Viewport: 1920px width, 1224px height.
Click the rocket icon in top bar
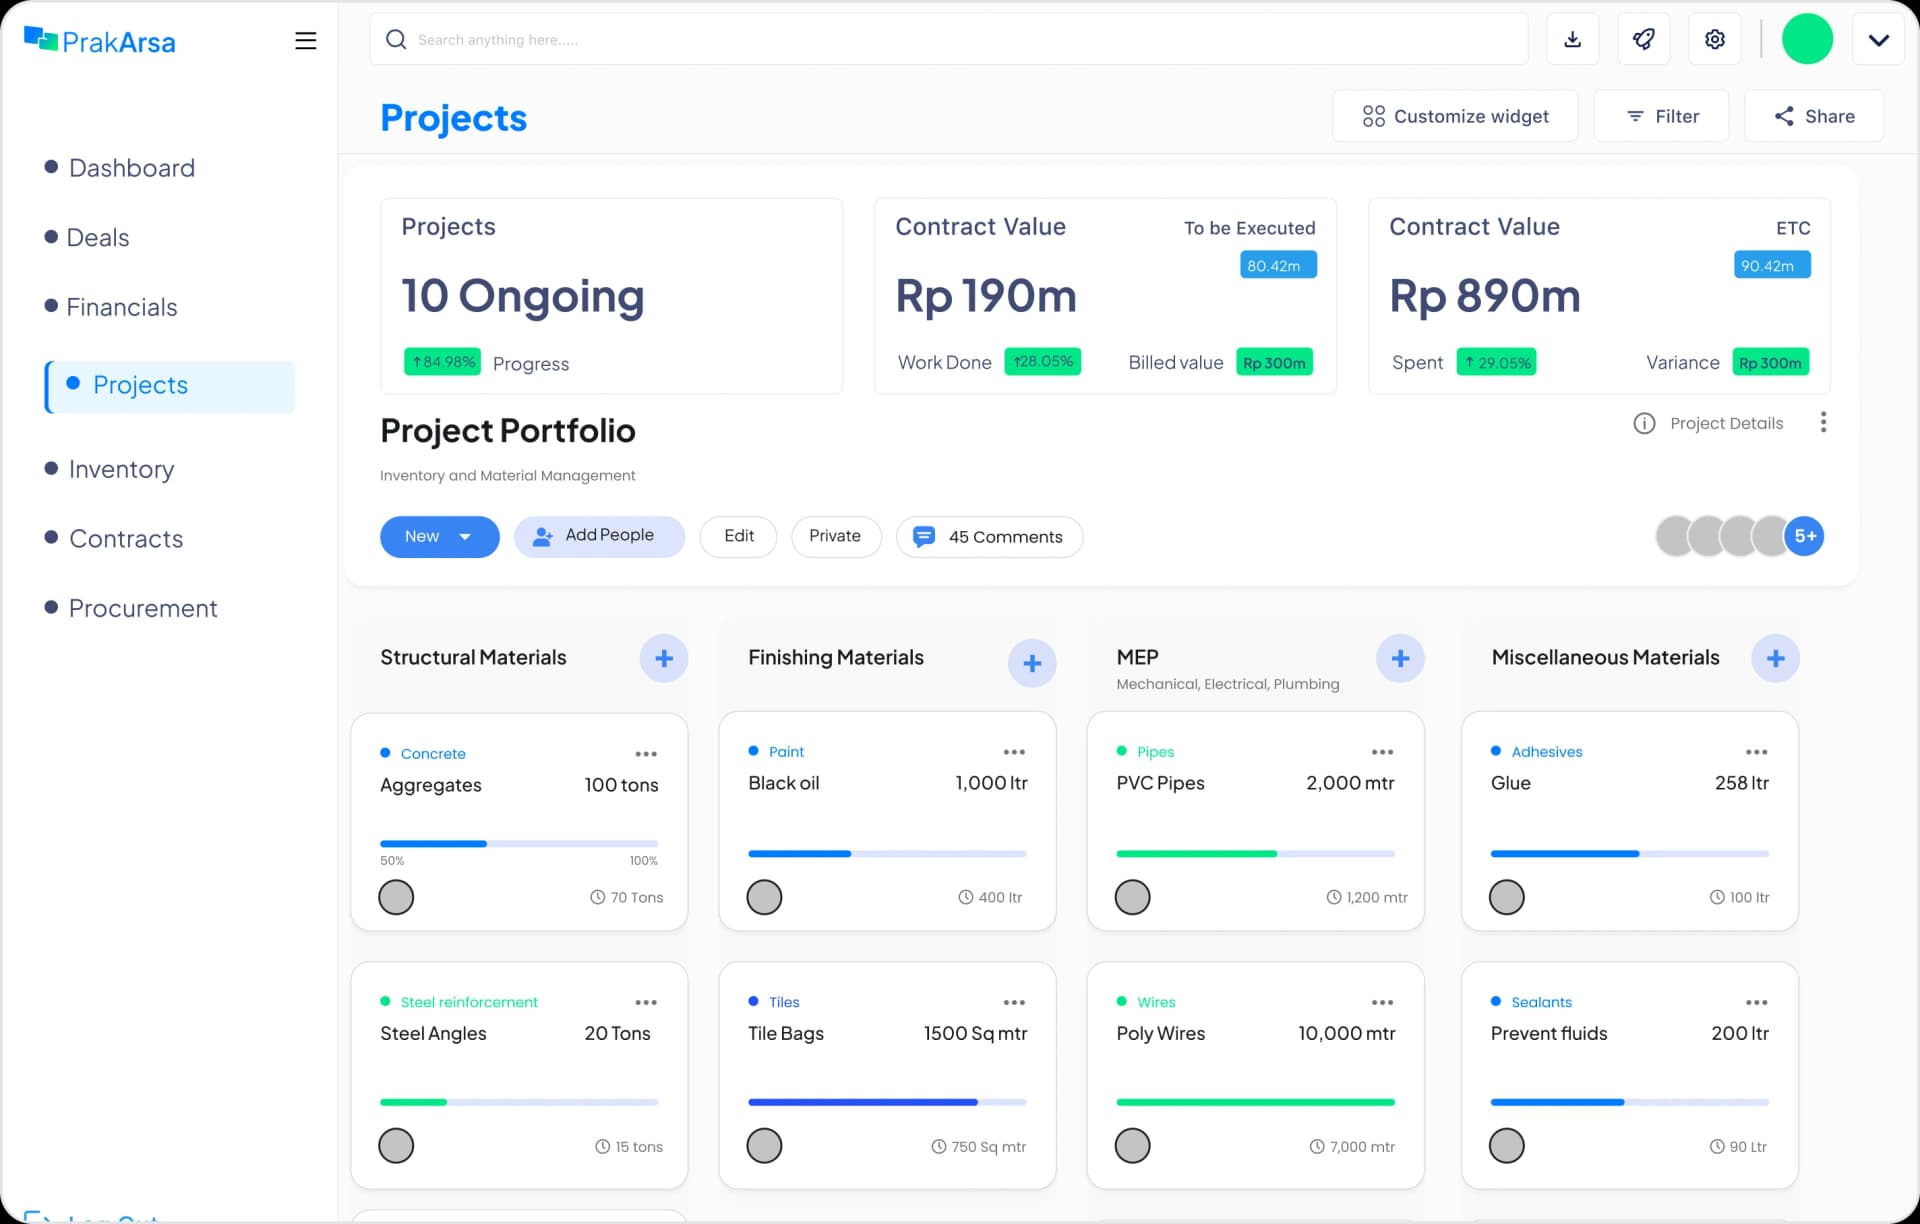pyautogui.click(x=1644, y=39)
